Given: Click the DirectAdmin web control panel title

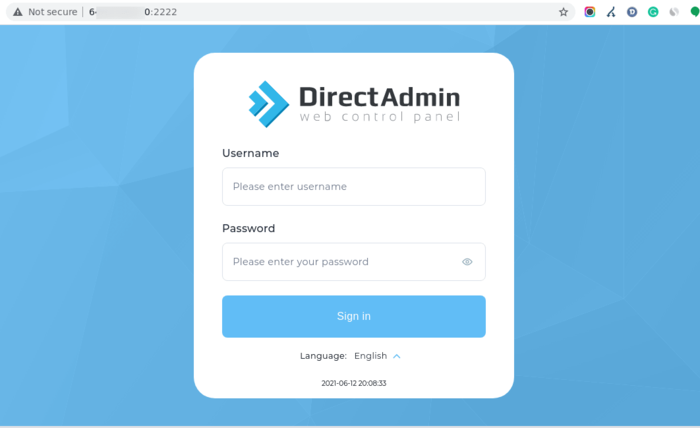Looking at the screenshot, I should [x=379, y=104].
